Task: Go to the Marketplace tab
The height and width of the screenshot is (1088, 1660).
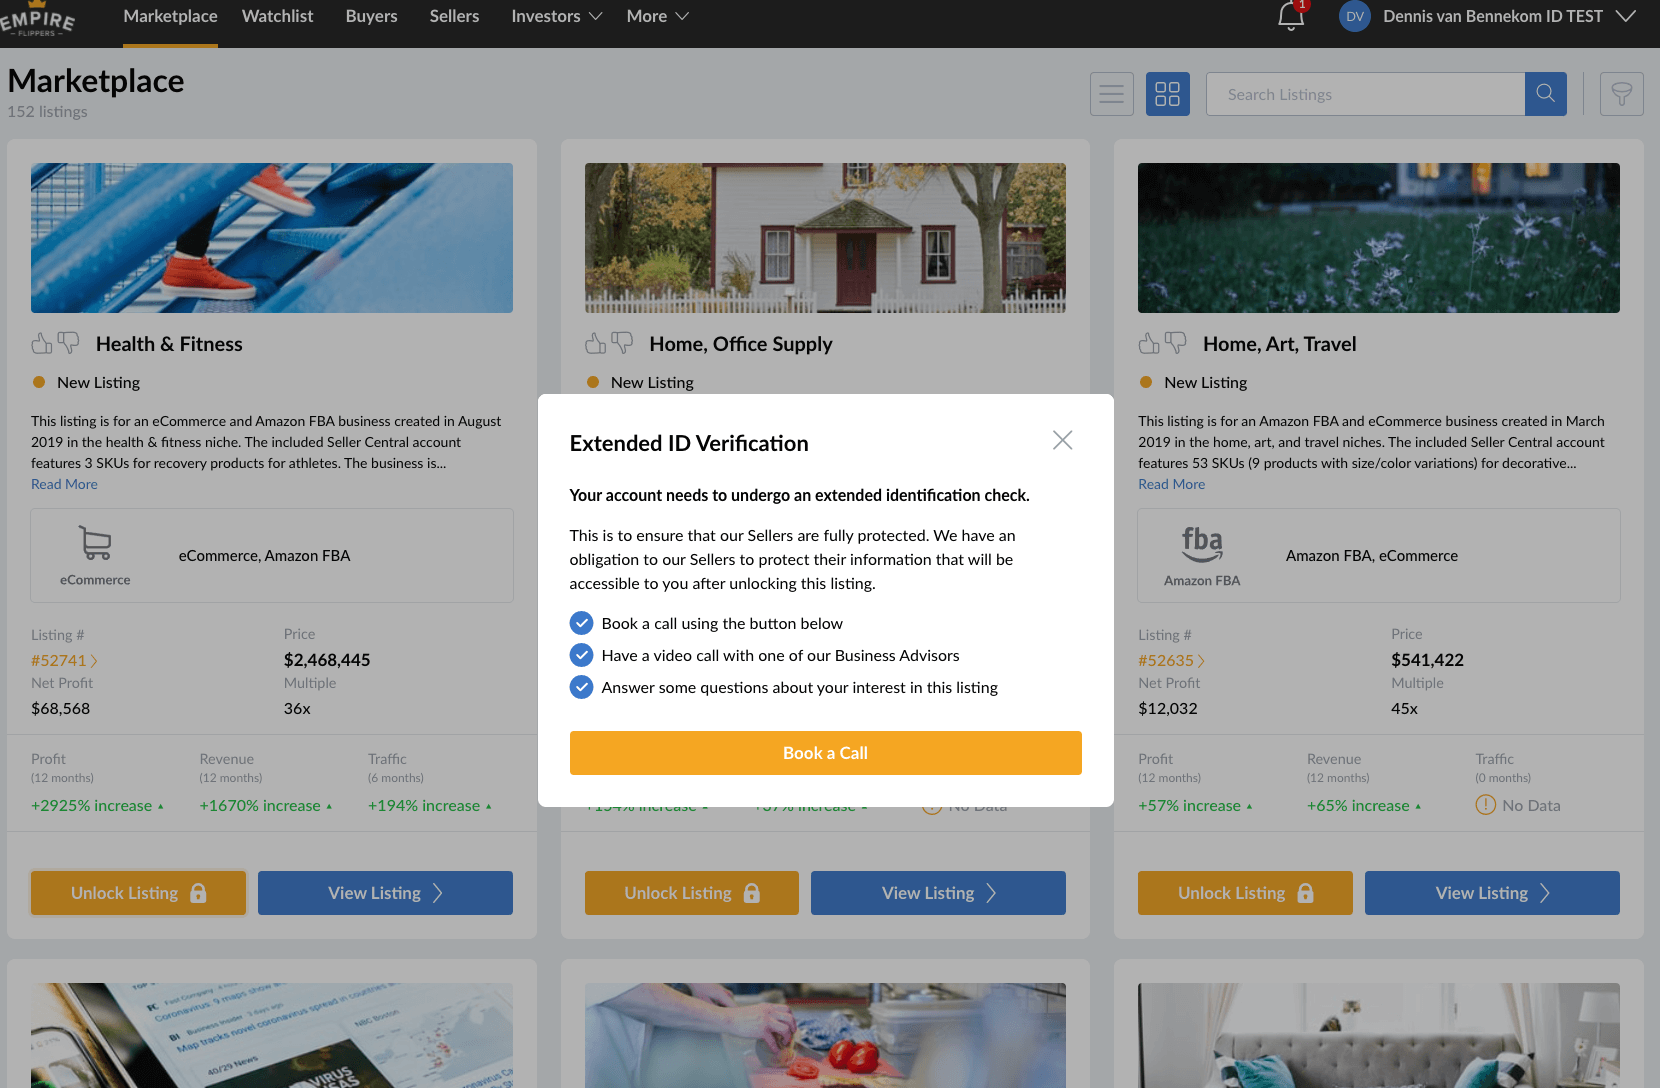Action: tap(170, 17)
